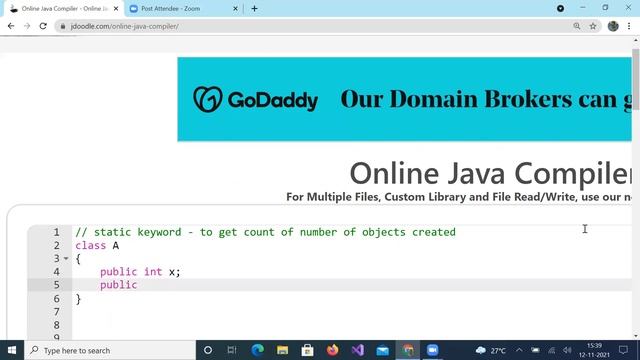Open the Windows Start menu
Viewport: 640px width, 360px height.
click(12, 350)
